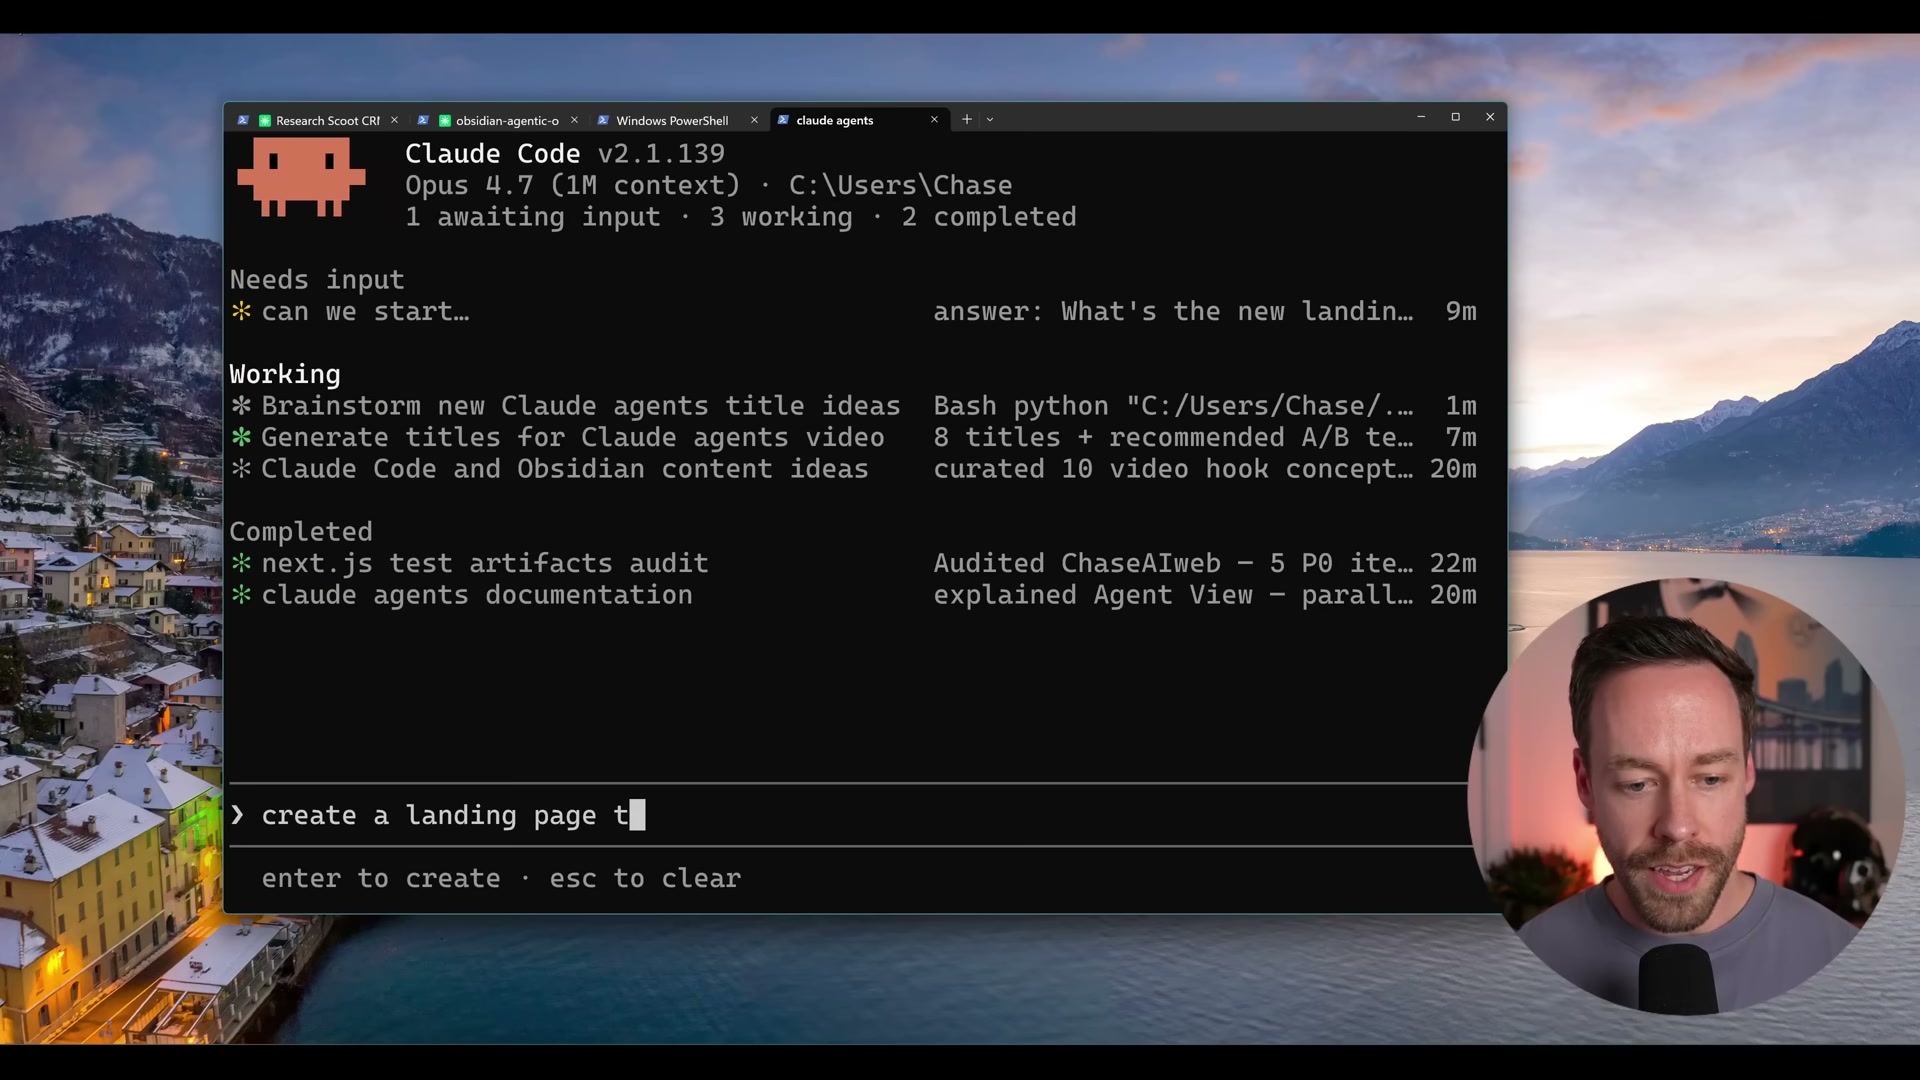The width and height of the screenshot is (1920, 1080).
Task: Click green asterisk beside next.js test artifacts
Action: [241, 564]
